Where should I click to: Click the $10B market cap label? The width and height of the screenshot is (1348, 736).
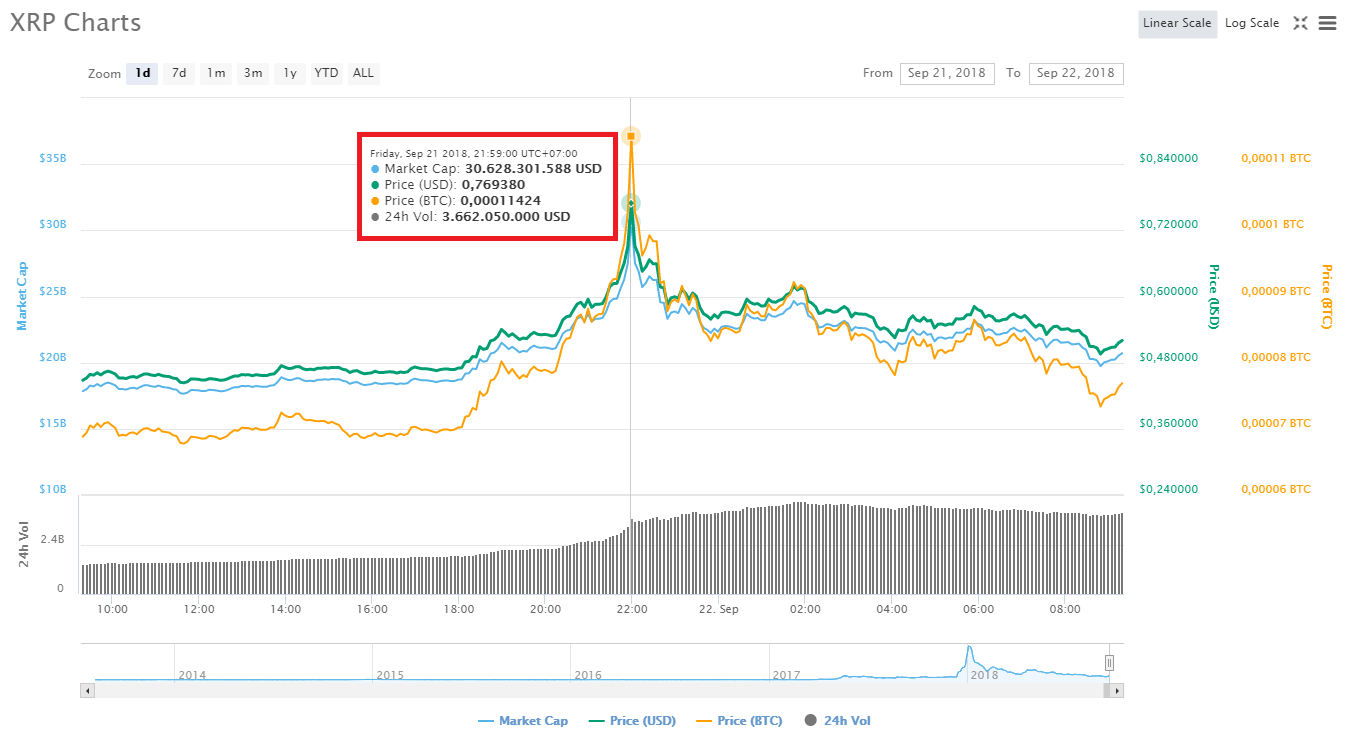point(52,489)
